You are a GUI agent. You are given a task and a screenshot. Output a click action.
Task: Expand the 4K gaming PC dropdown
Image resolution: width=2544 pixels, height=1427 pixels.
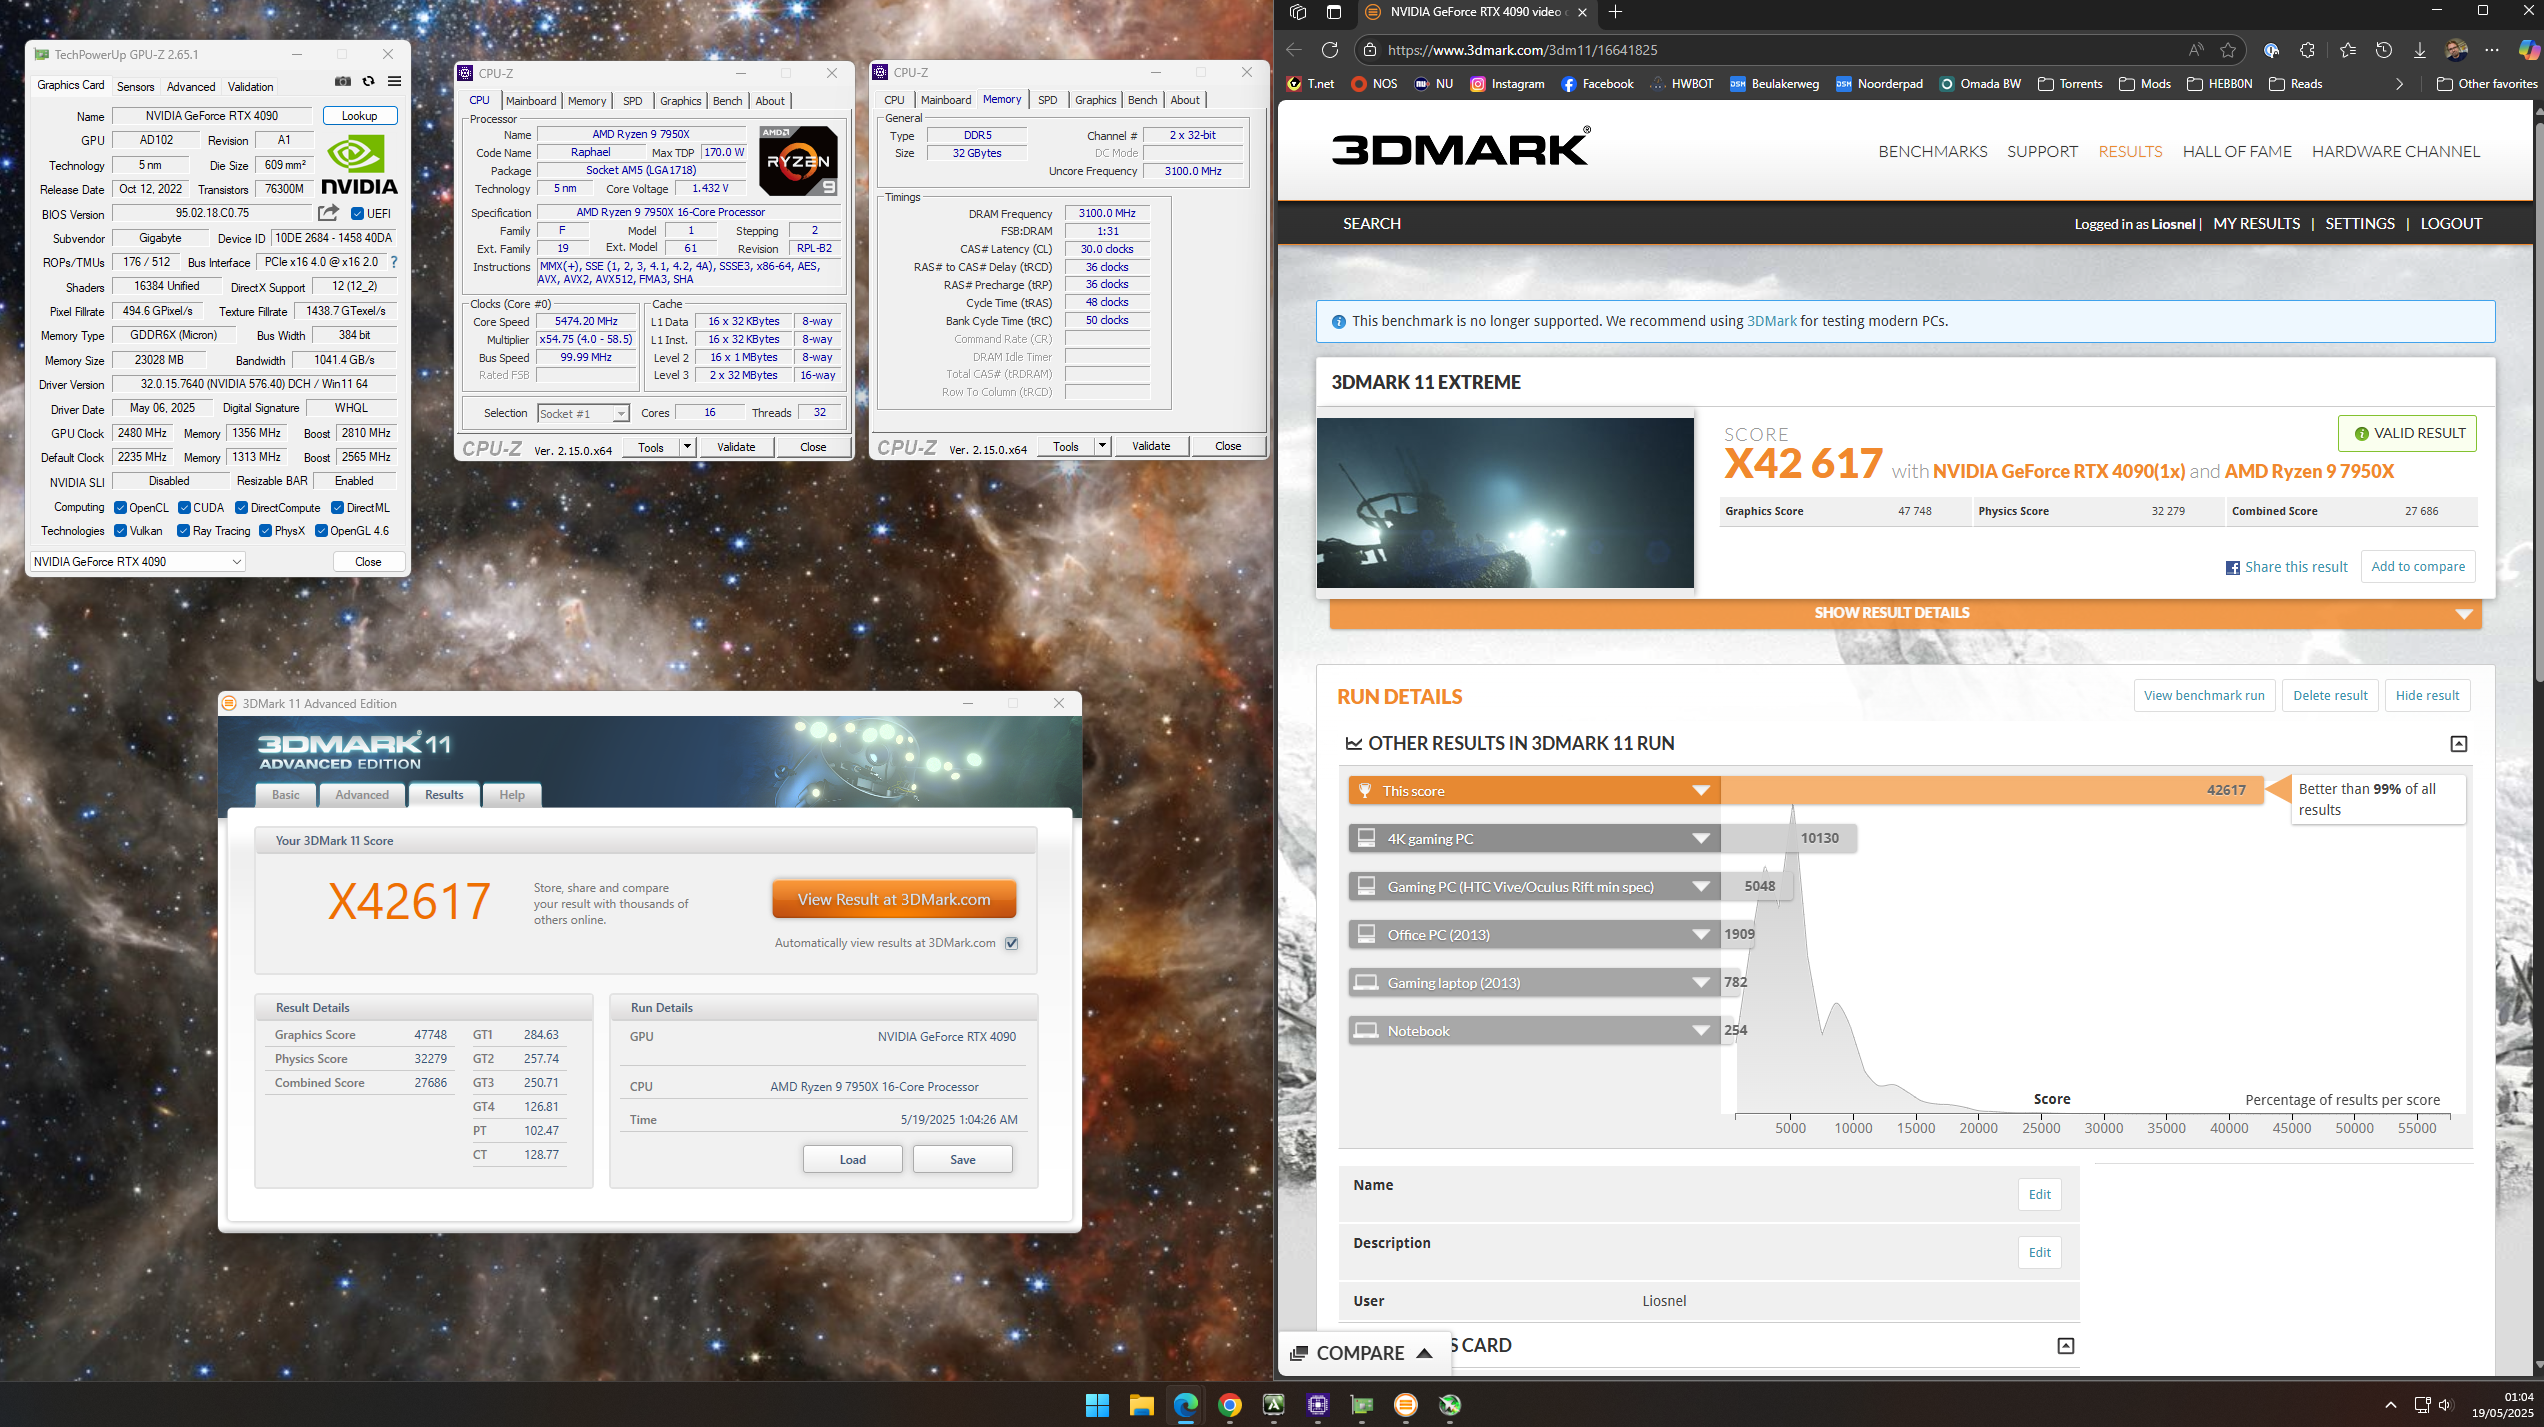pyautogui.click(x=1700, y=839)
